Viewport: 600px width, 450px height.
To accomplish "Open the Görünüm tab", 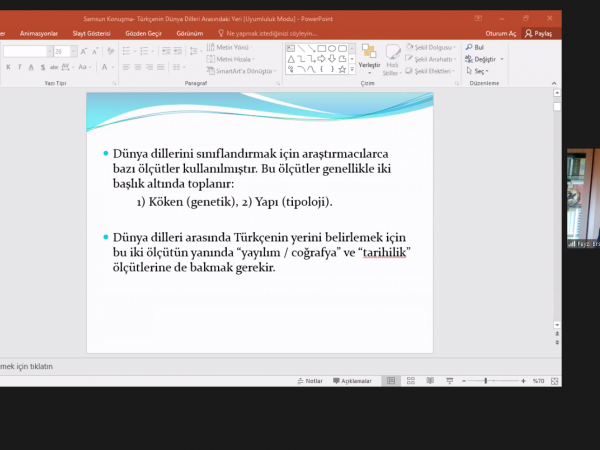I will tap(190, 34).
